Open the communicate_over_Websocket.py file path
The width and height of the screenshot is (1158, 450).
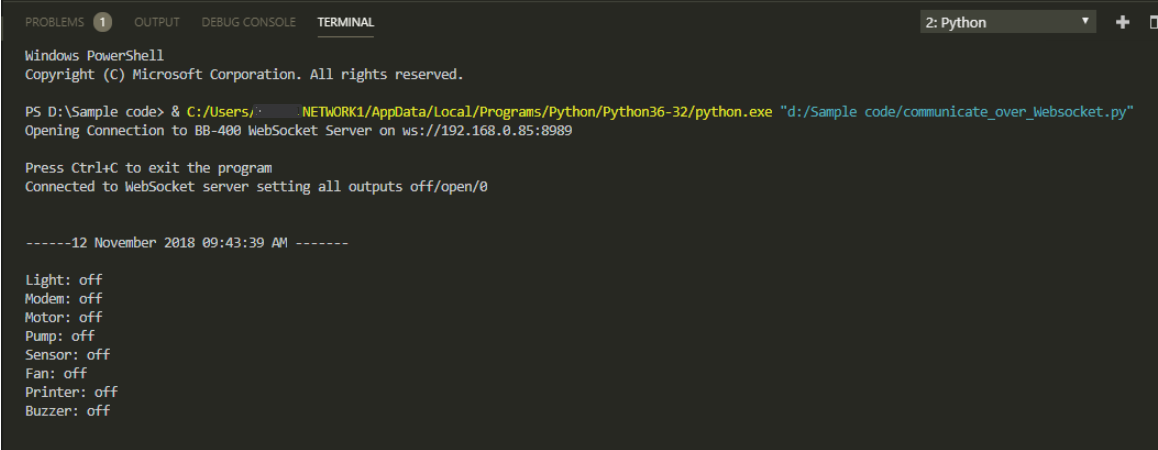[x=959, y=112]
